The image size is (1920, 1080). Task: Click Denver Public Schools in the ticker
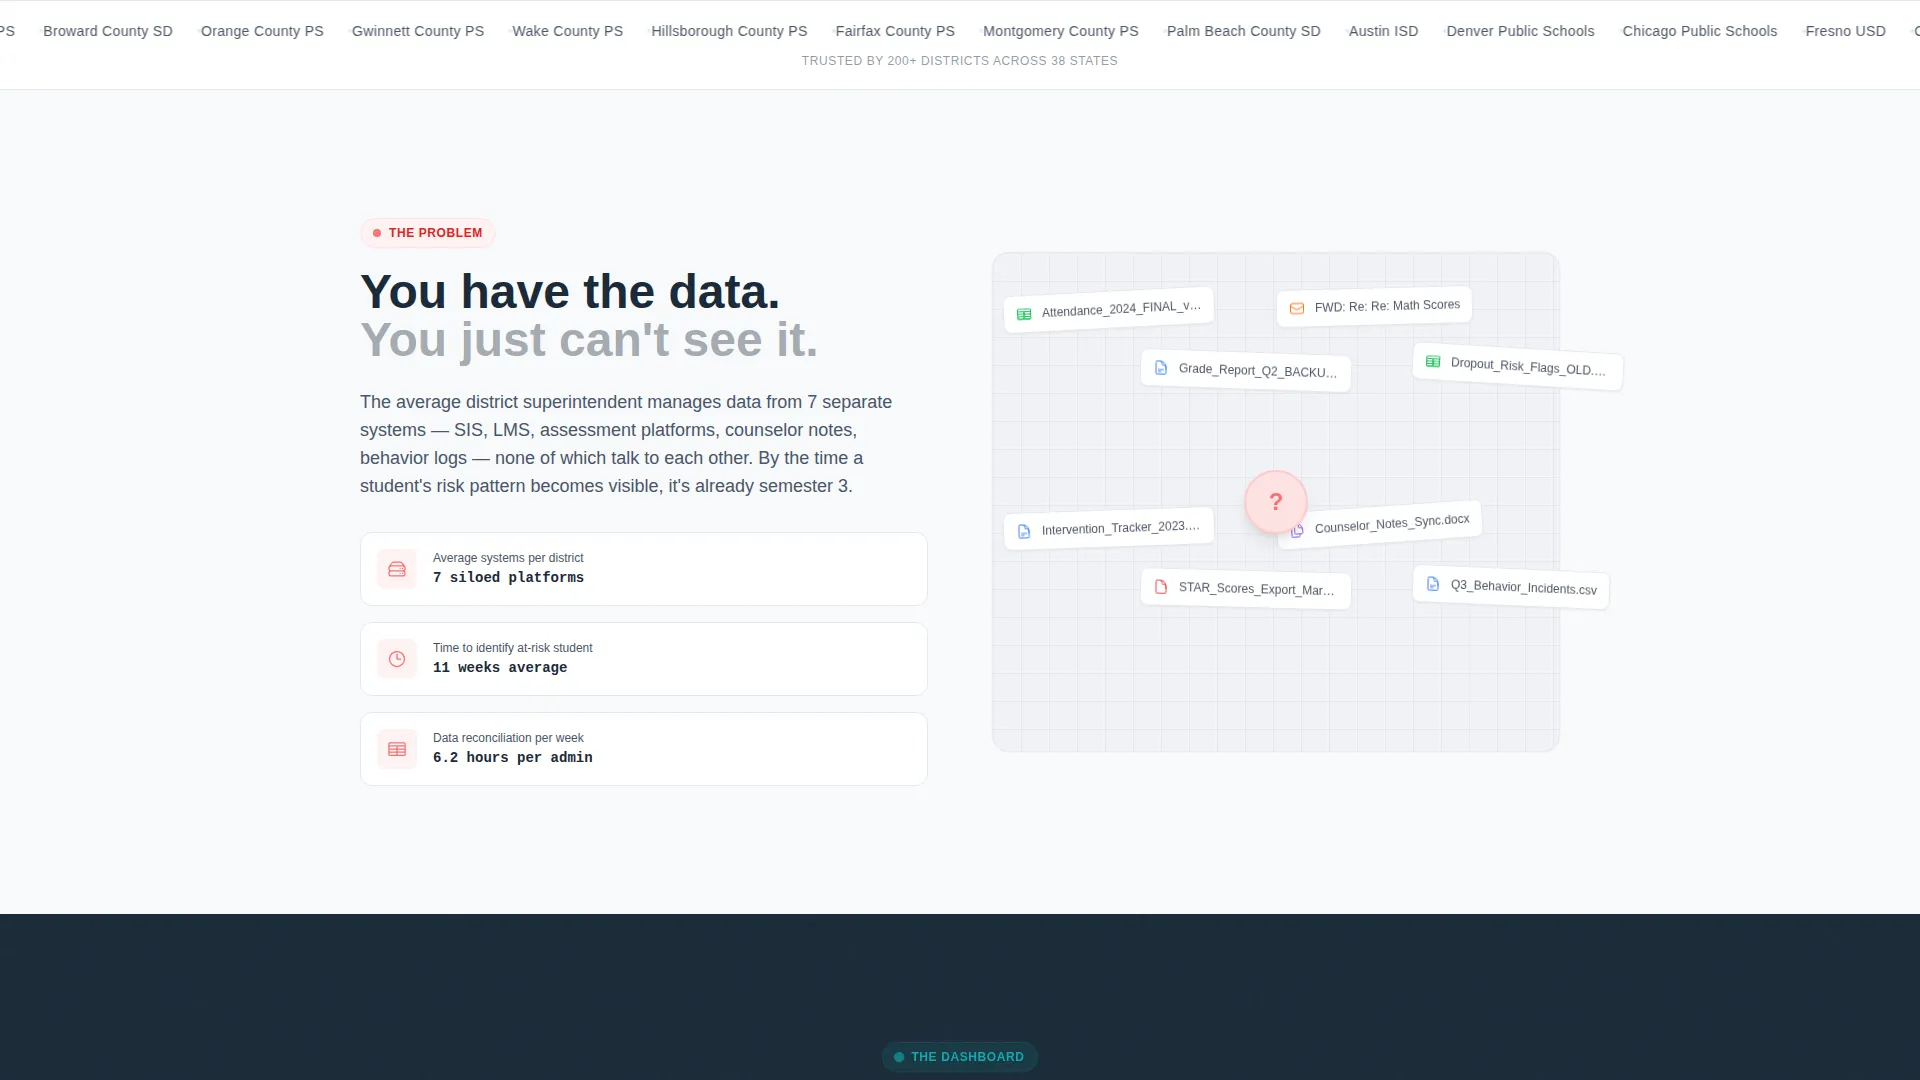pyautogui.click(x=1521, y=31)
